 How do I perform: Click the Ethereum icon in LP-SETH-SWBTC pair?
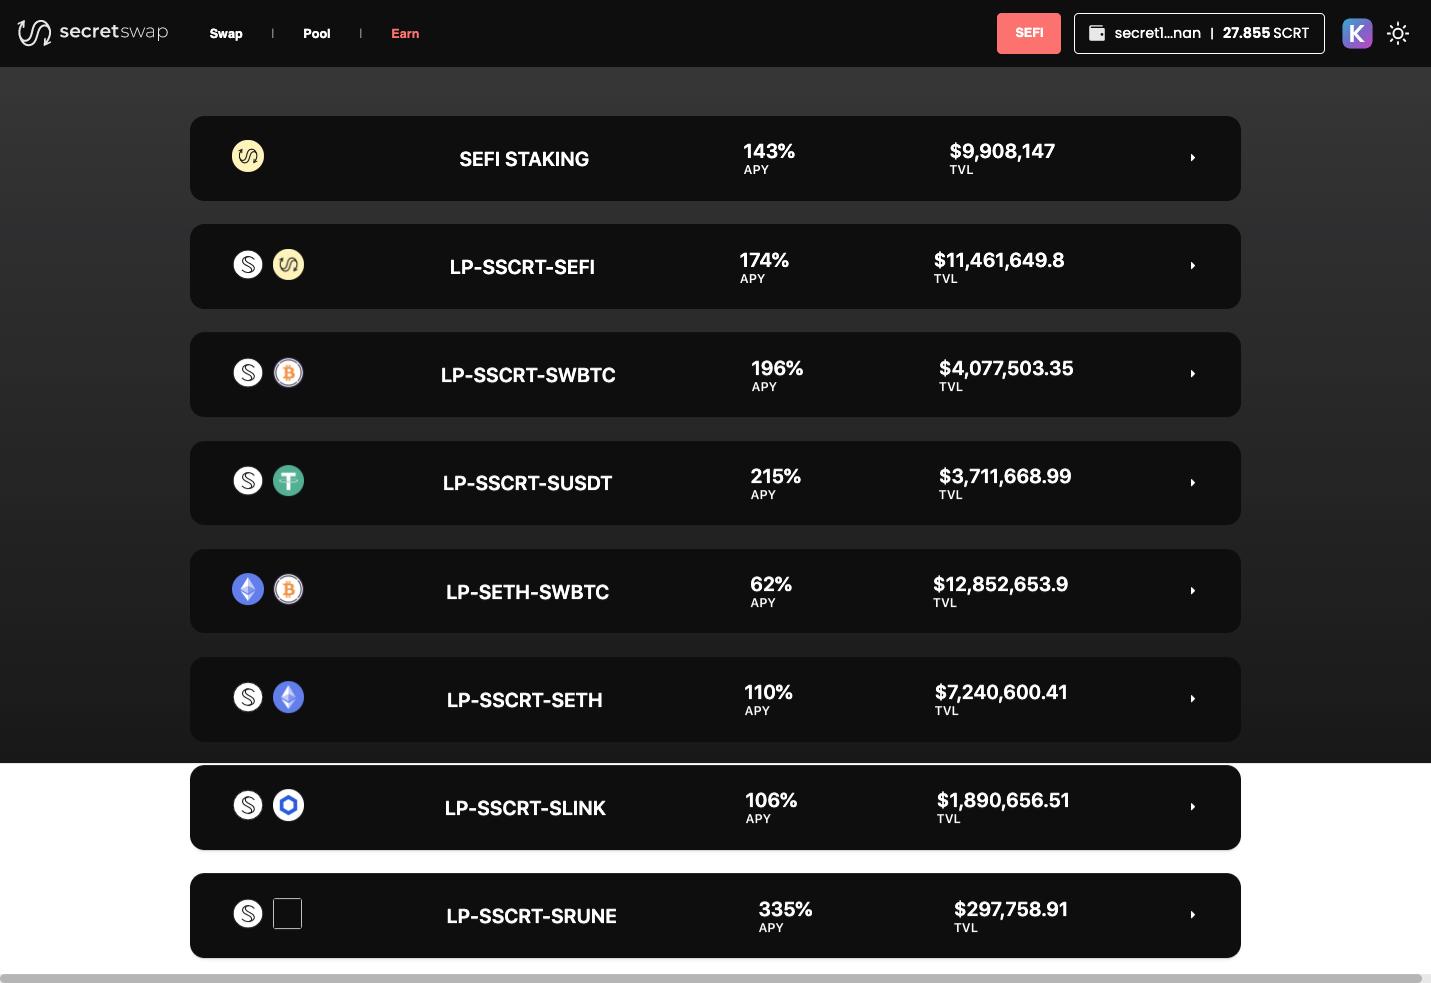tap(247, 589)
